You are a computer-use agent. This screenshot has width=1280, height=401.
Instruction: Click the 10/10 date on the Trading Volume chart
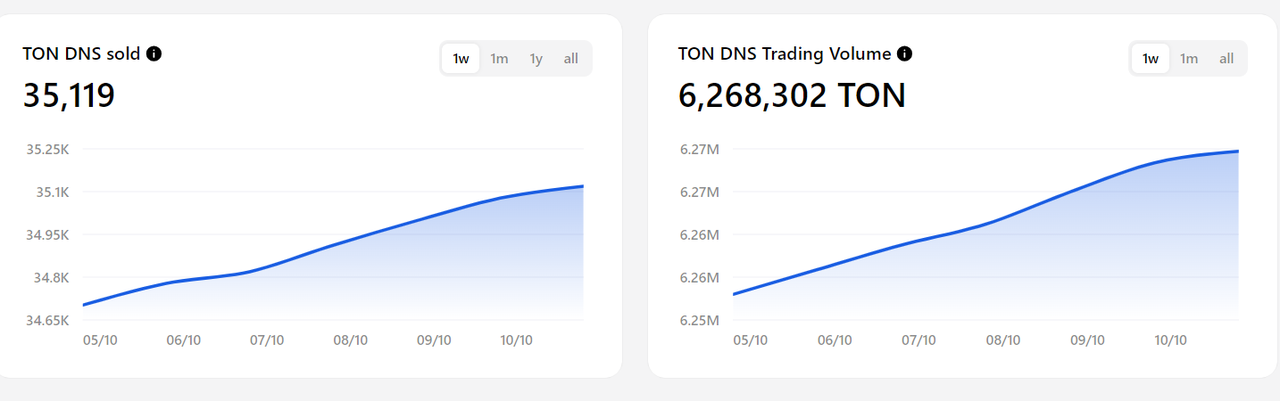point(1170,340)
